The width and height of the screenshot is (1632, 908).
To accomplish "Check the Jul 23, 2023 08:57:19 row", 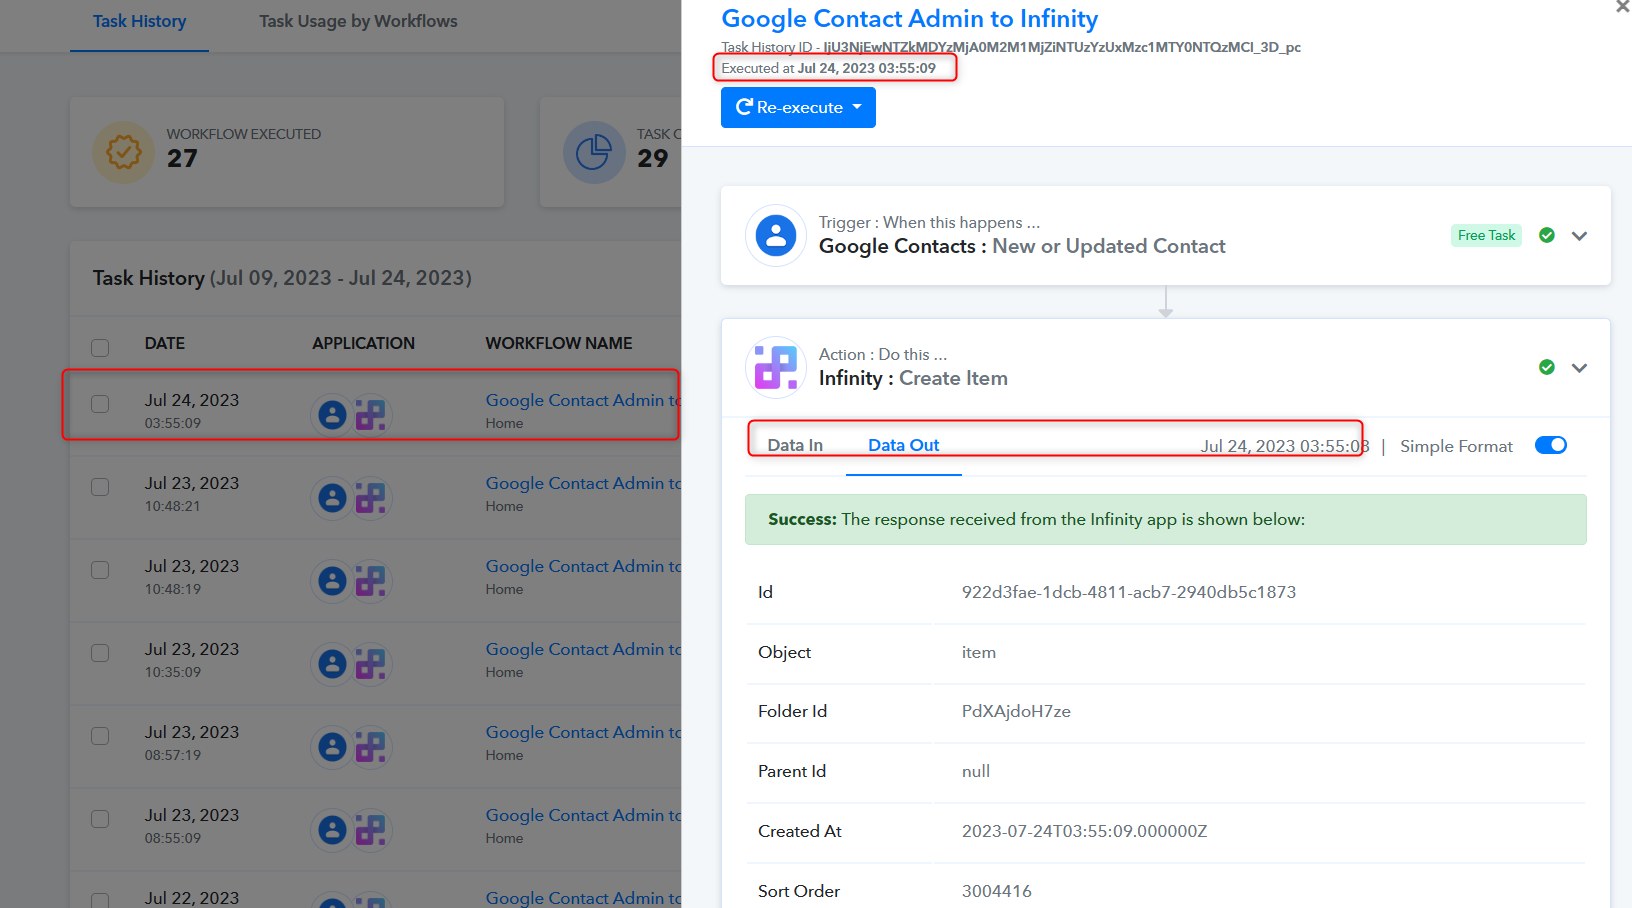I will point(100,735).
